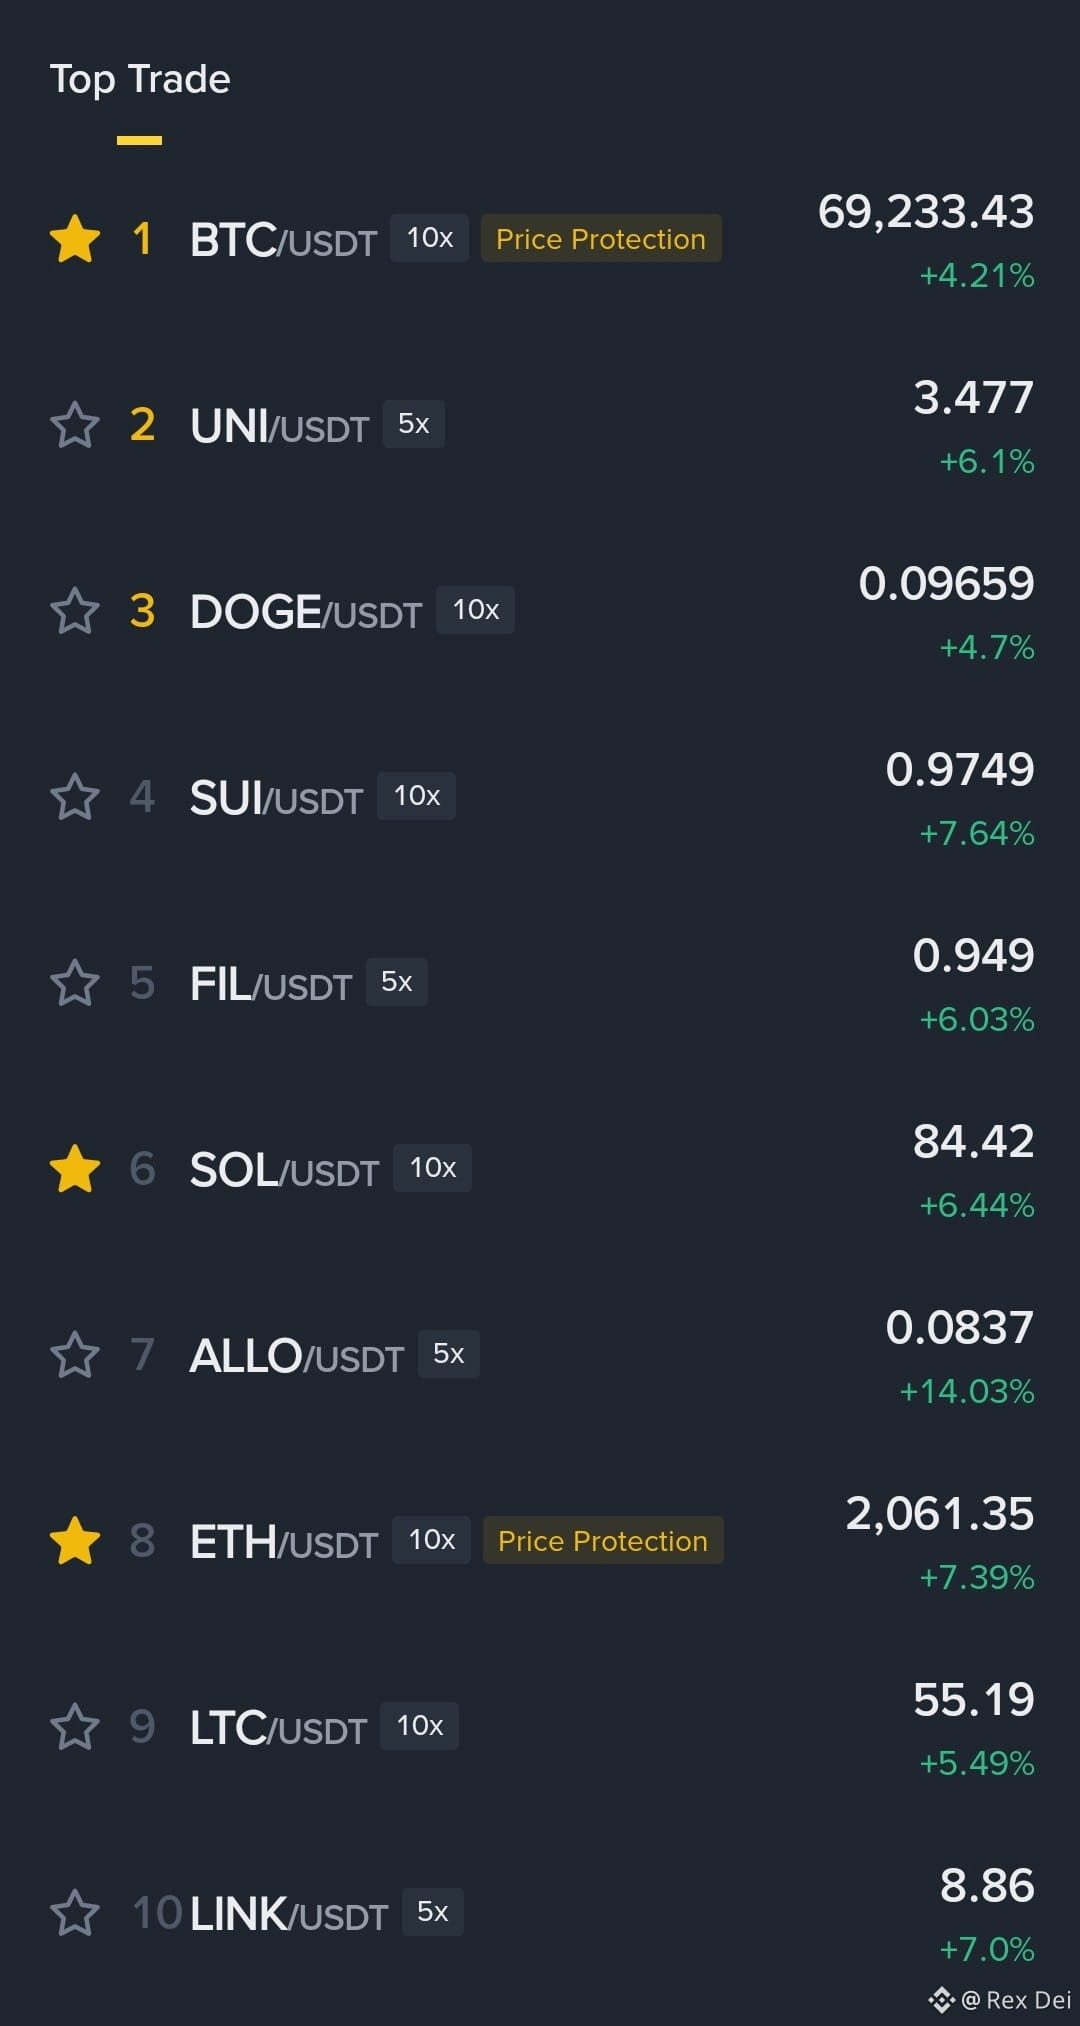Favorite UNI/USDT with its star icon
Image resolution: width=1080 pixels, height=2026 pixels.
click(75, 425)
